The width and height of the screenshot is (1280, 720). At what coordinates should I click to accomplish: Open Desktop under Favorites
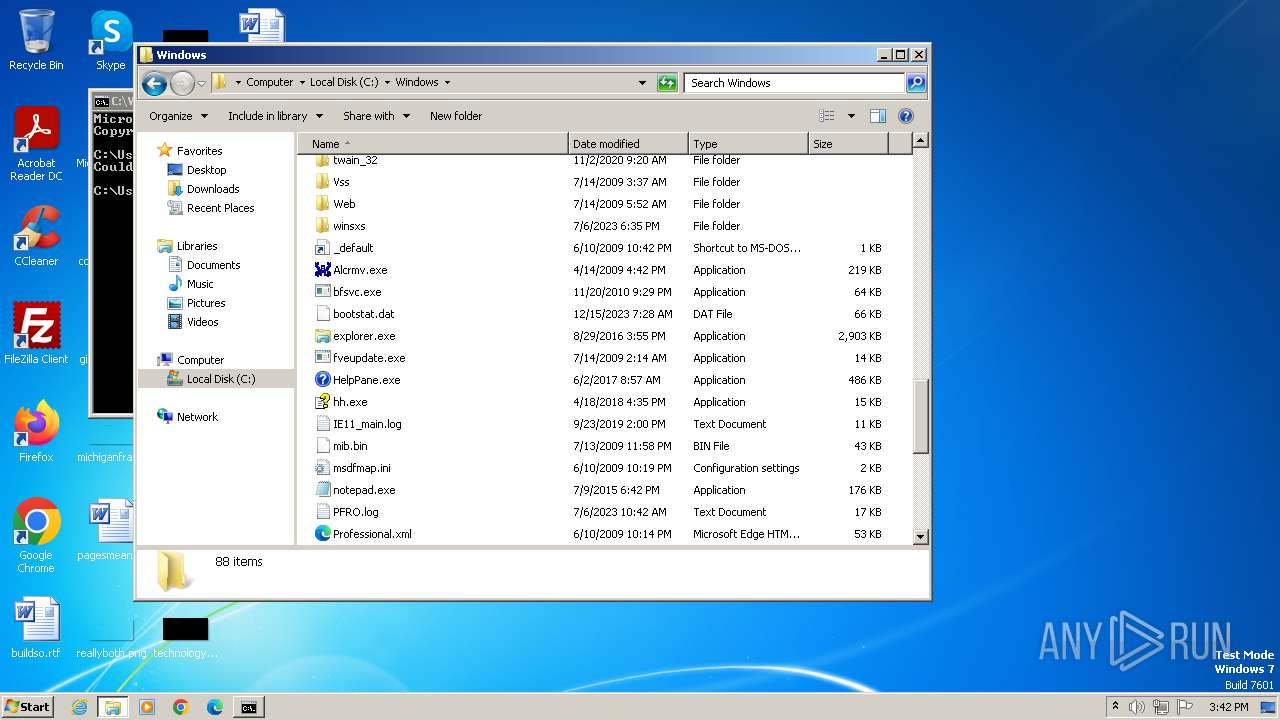pos(206,170)
